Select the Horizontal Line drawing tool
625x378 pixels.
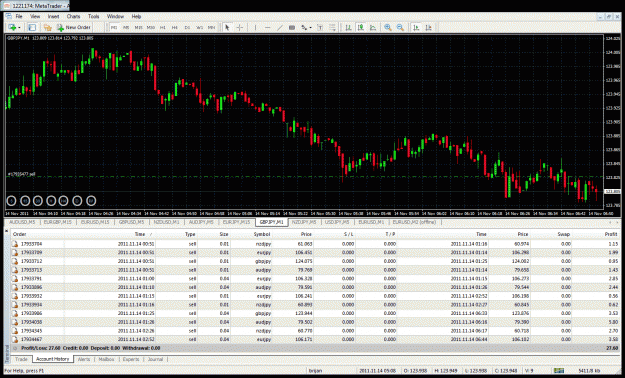tap(267, 28)
